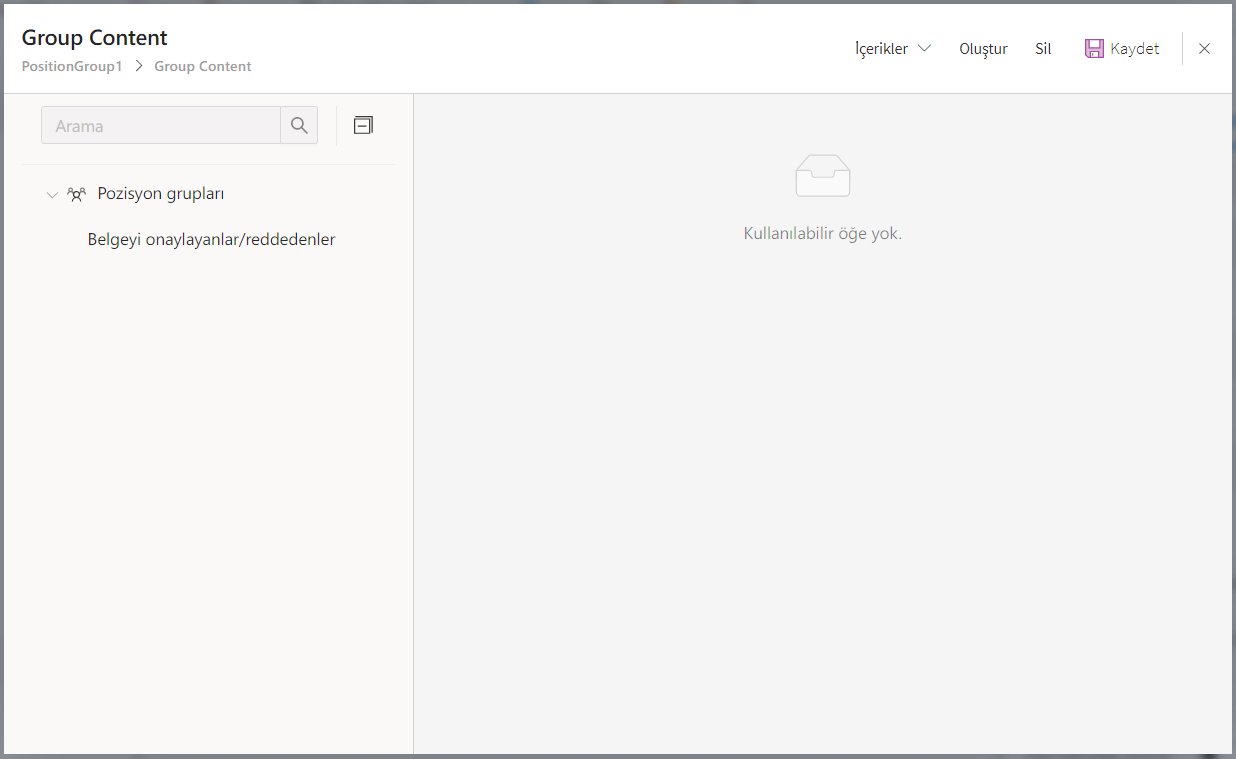Collapse all tree nodes icon
The height and width of the screenshot is (759, 1236).
point(363,125)
